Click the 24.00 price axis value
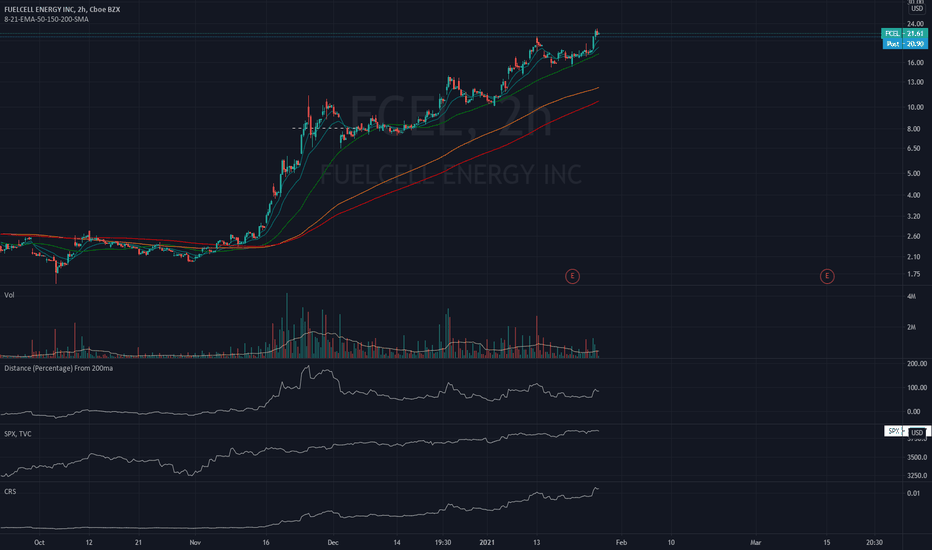Screen dimensions: 932x550 click(x=915, y=24)
